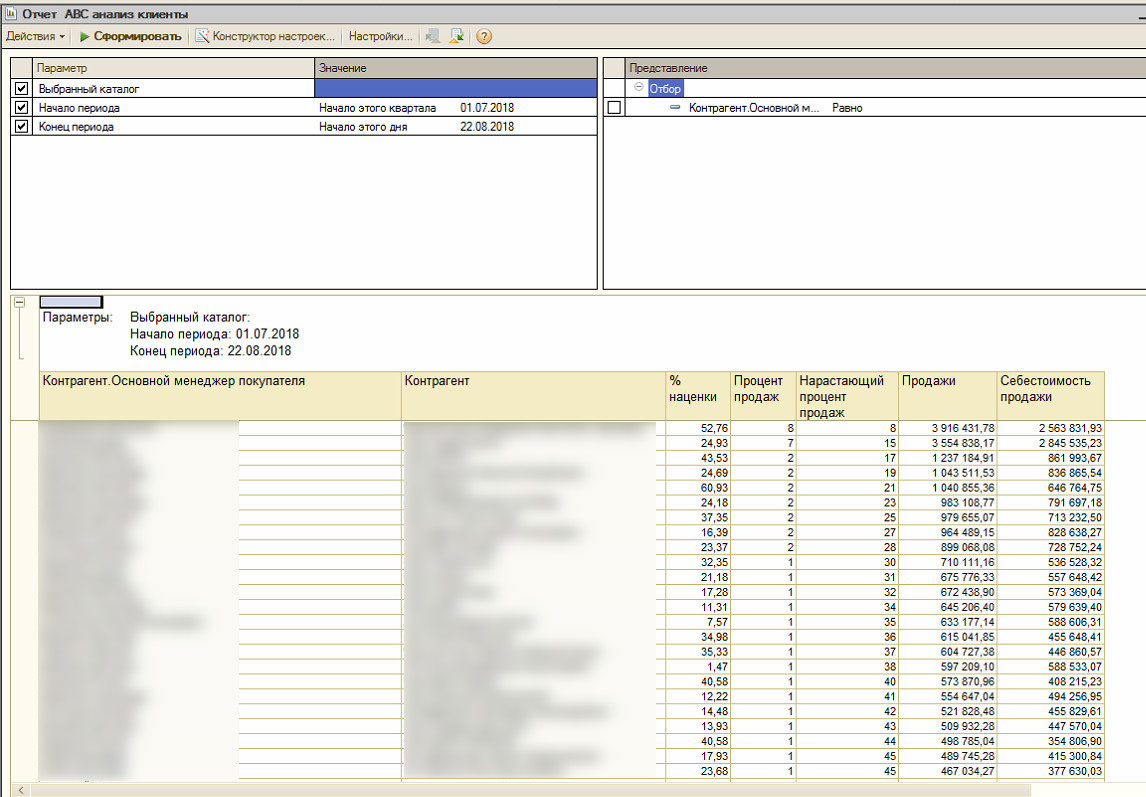Disable the Конец периода checkbox

(x=21, y=127)
